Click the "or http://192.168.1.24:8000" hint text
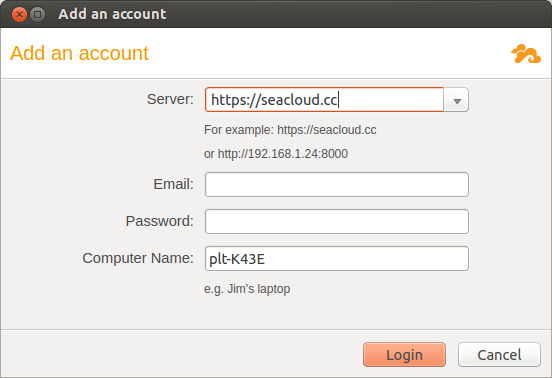Screen dimensions: 552x378 point(276,154)
